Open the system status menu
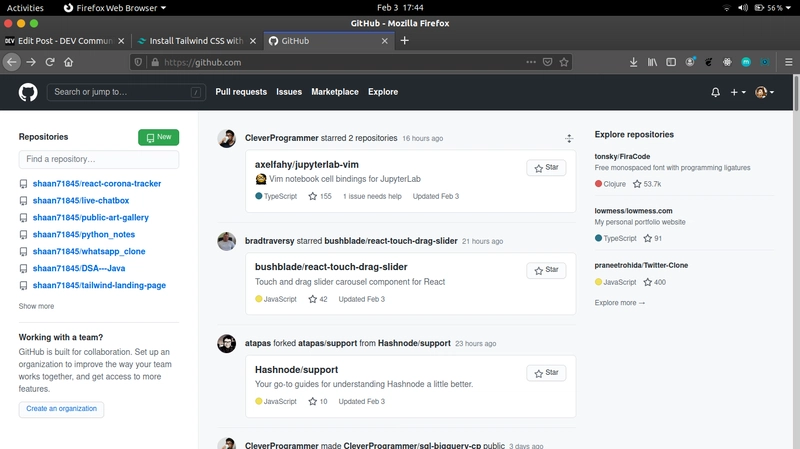This screenshot has width=800, height=449. point(759,8)
